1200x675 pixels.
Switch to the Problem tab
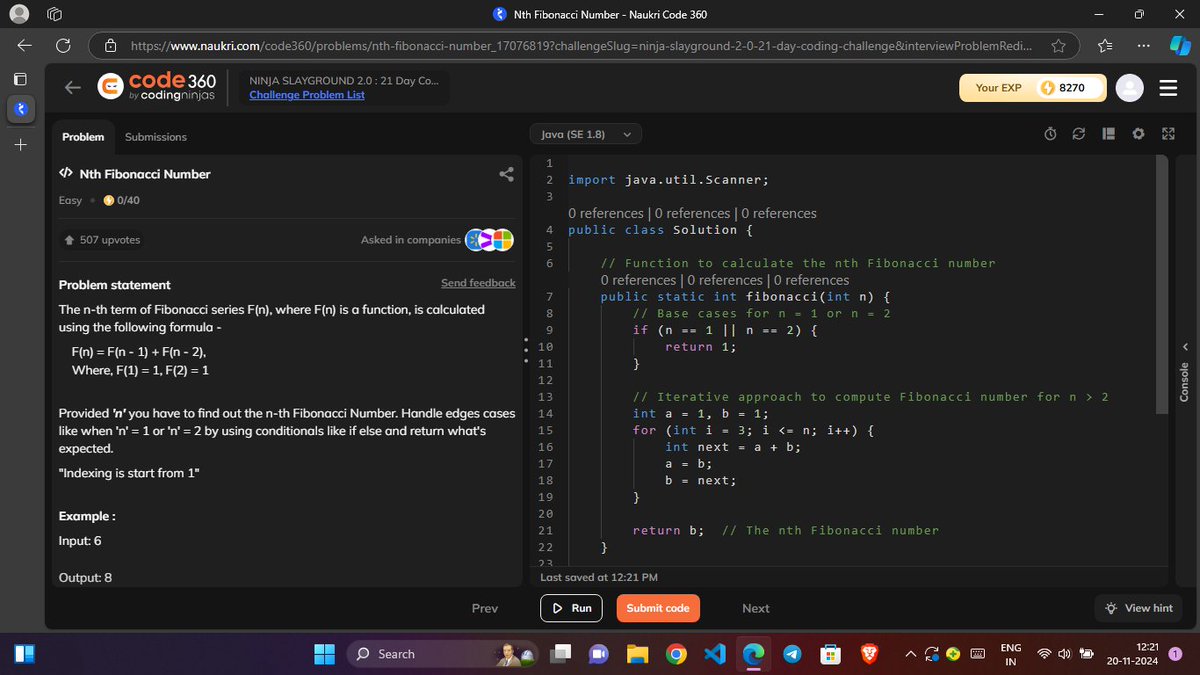click(83, 137)
